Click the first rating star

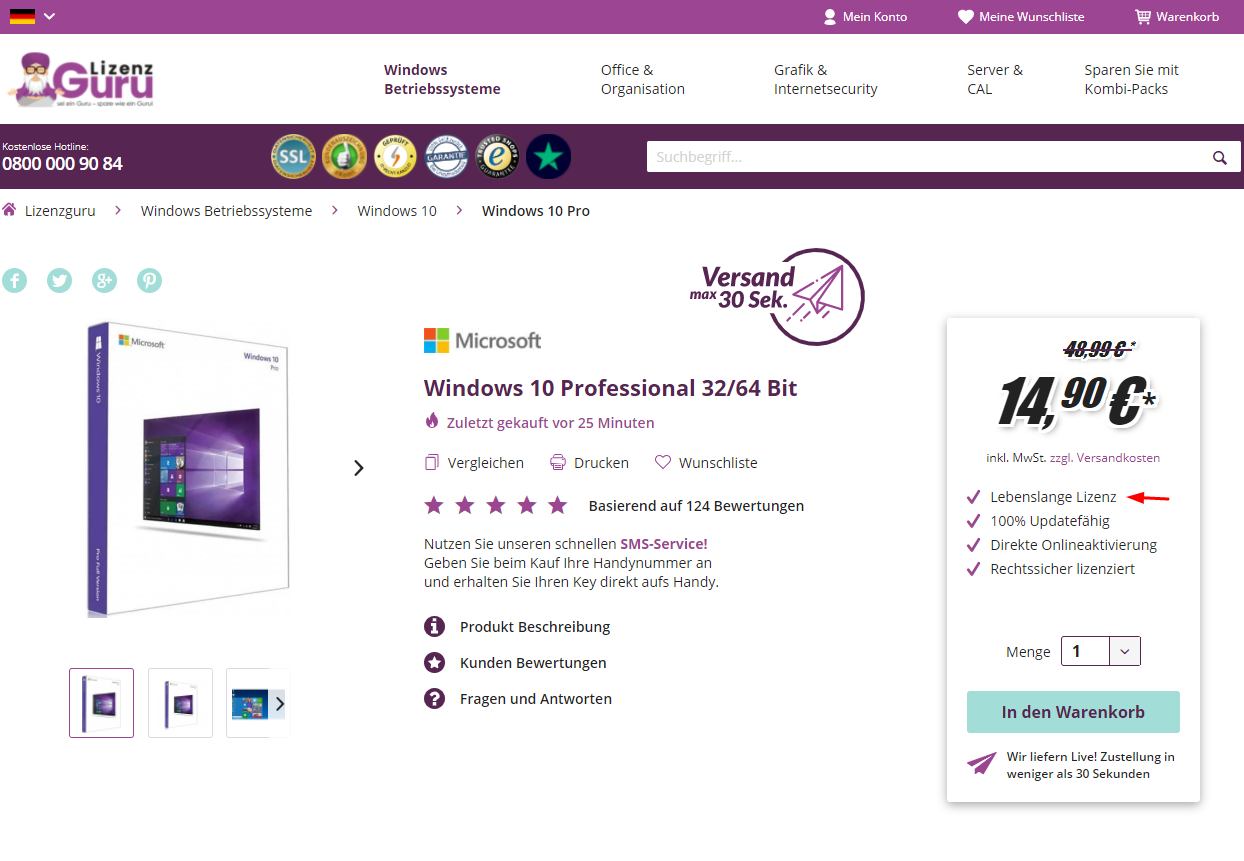point(434,505)
